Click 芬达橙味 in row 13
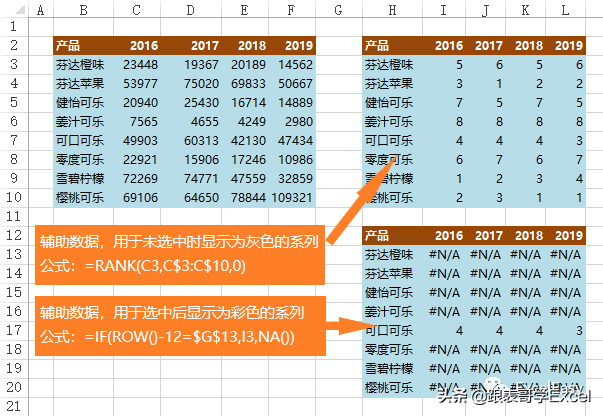The image size is (603, 416). pos(392,255)
